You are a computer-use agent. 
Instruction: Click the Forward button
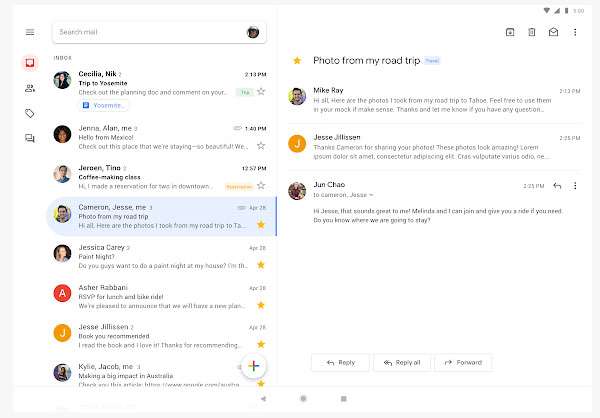463,362
